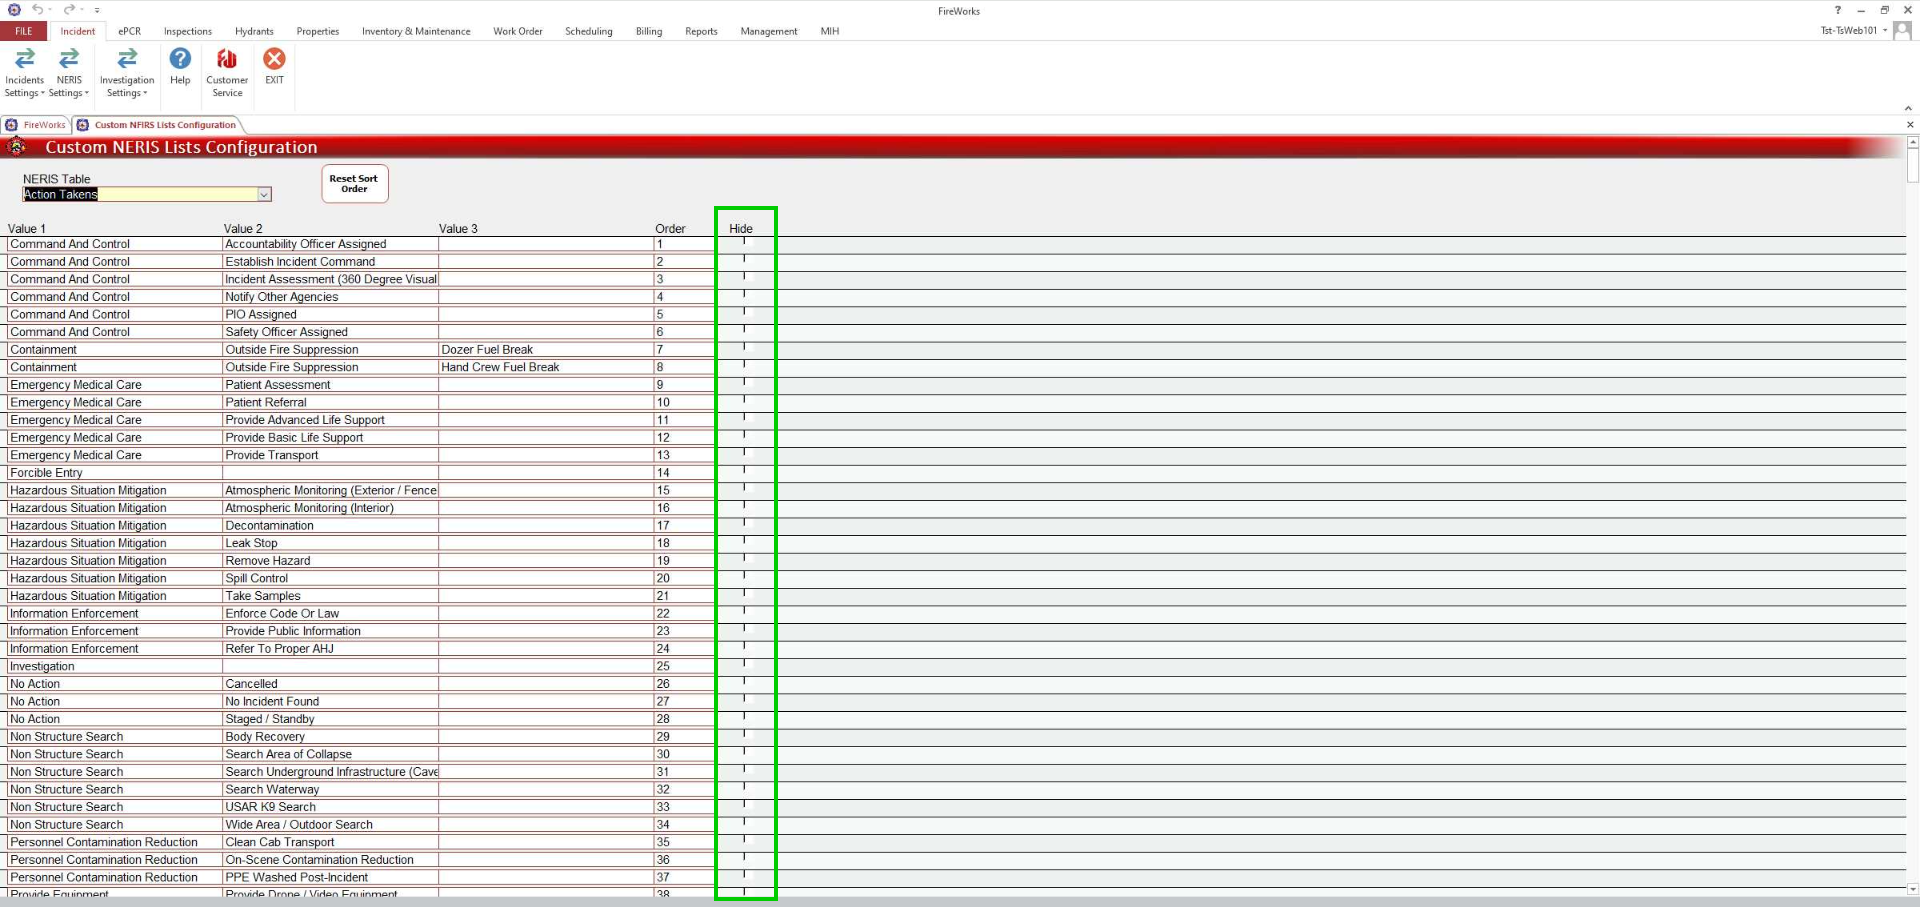Expand the NERIS Table dropdown
Viewport: 1920px width, 907px height.
coord(264,195)
